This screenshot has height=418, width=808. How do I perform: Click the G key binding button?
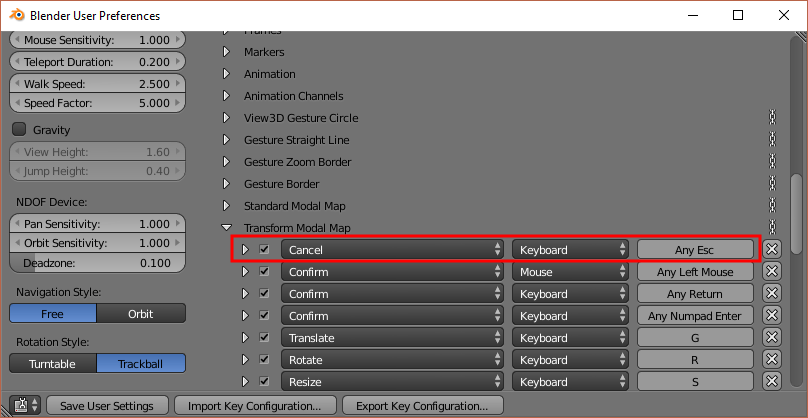tap(695, 338)
